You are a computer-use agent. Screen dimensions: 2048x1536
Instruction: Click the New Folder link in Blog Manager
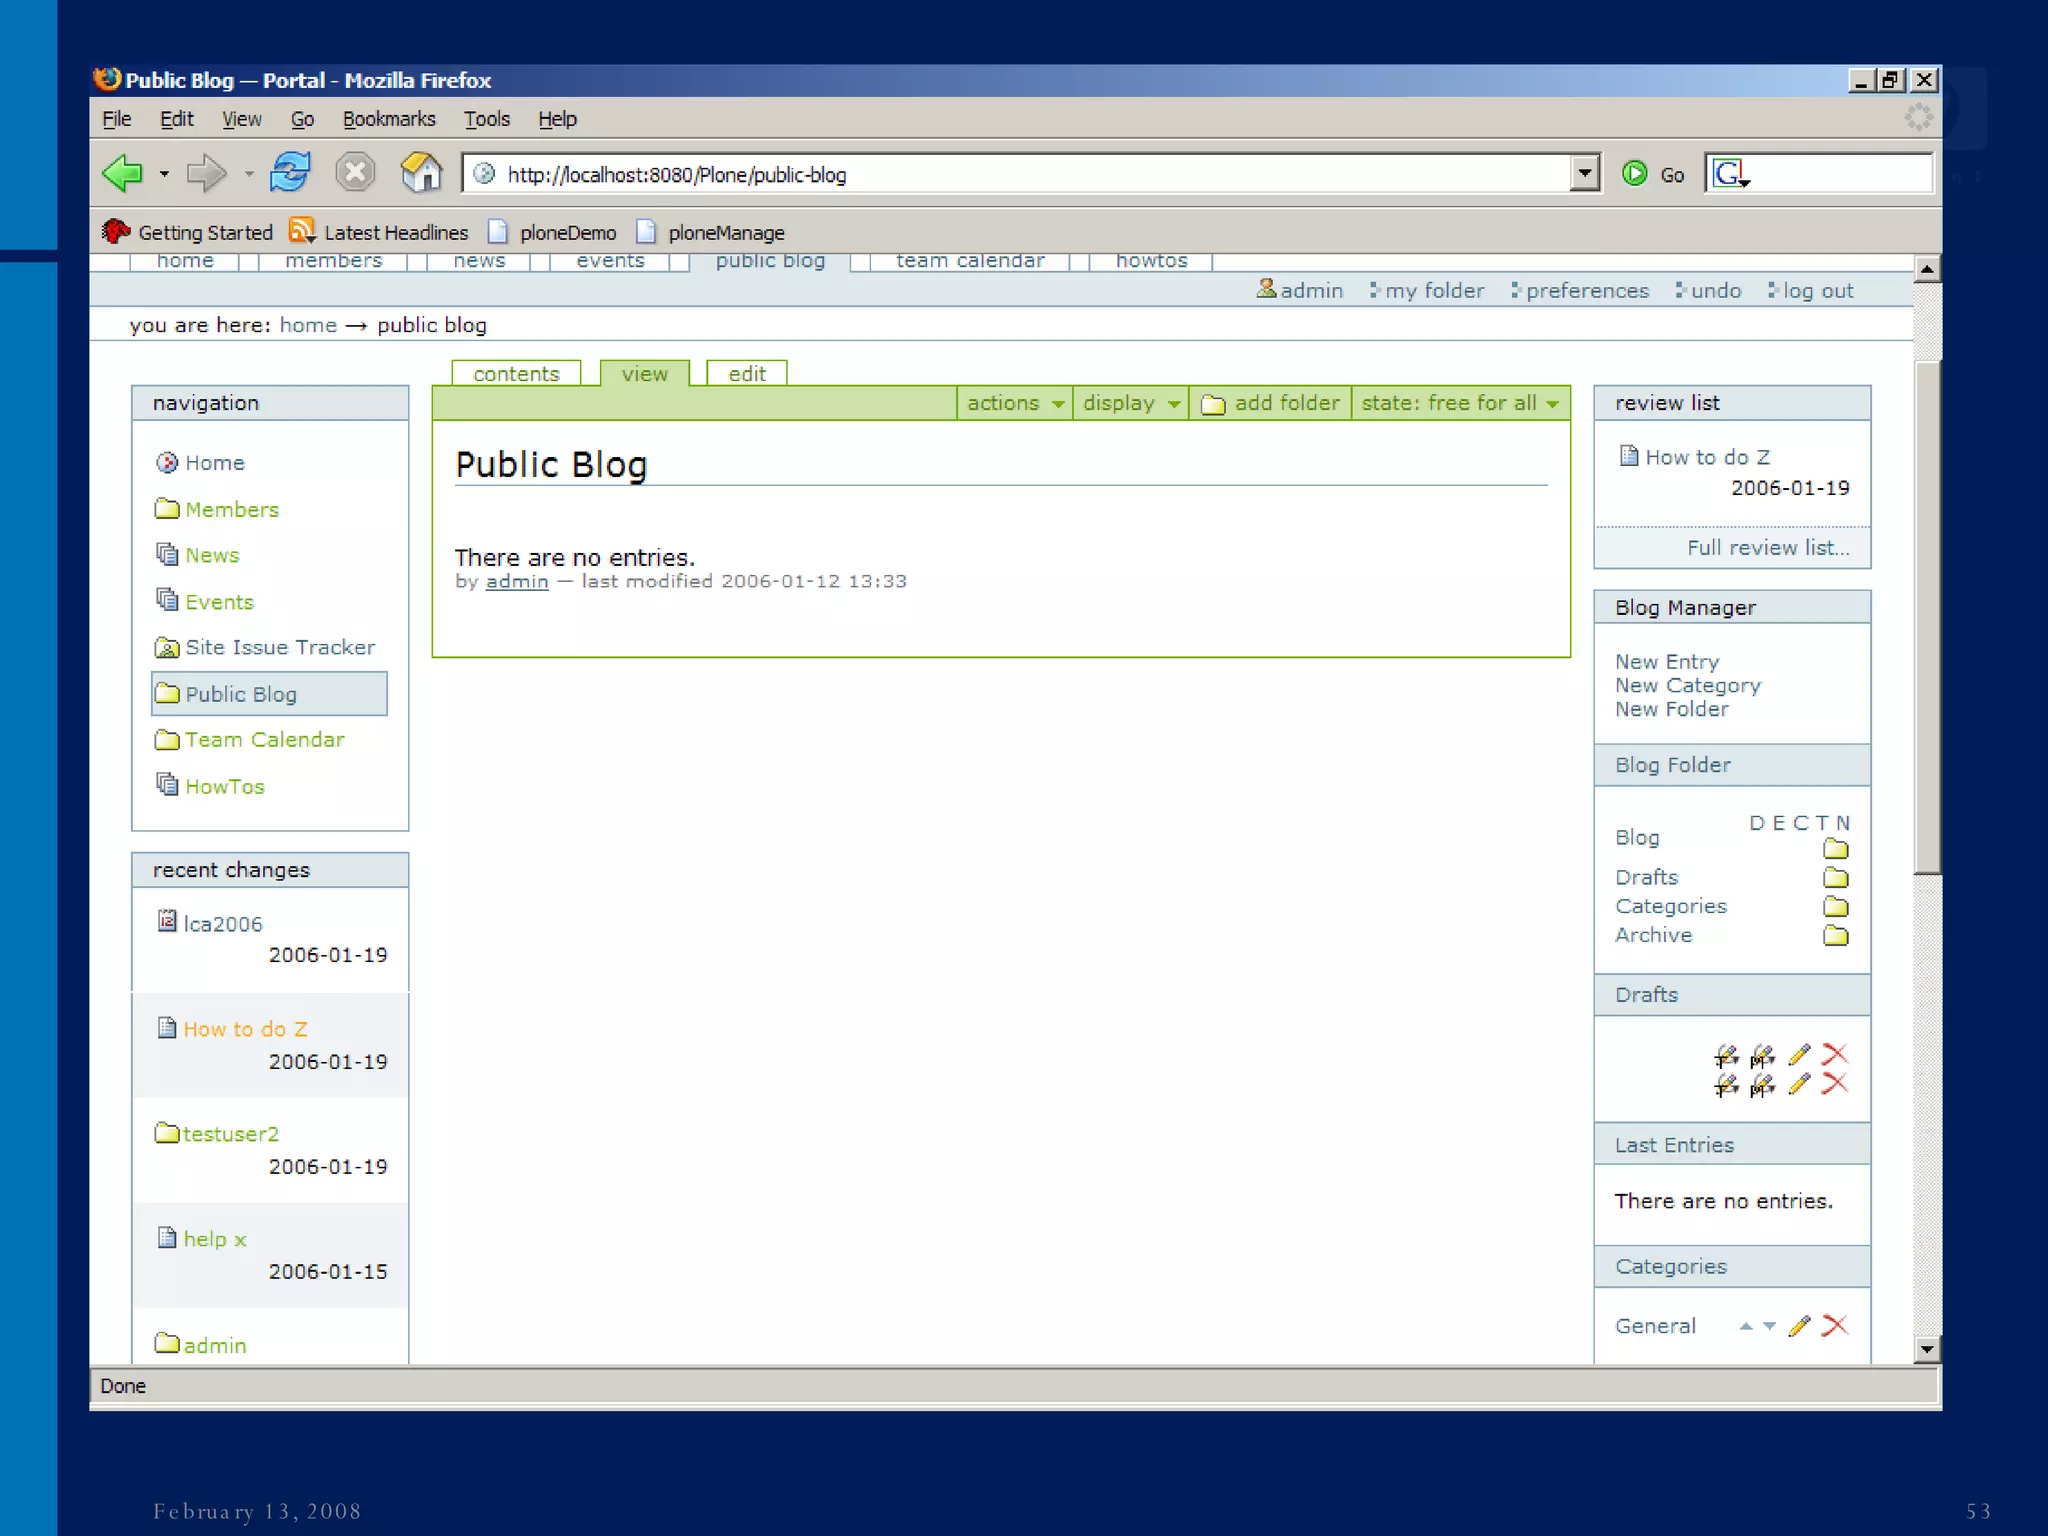1671,709
